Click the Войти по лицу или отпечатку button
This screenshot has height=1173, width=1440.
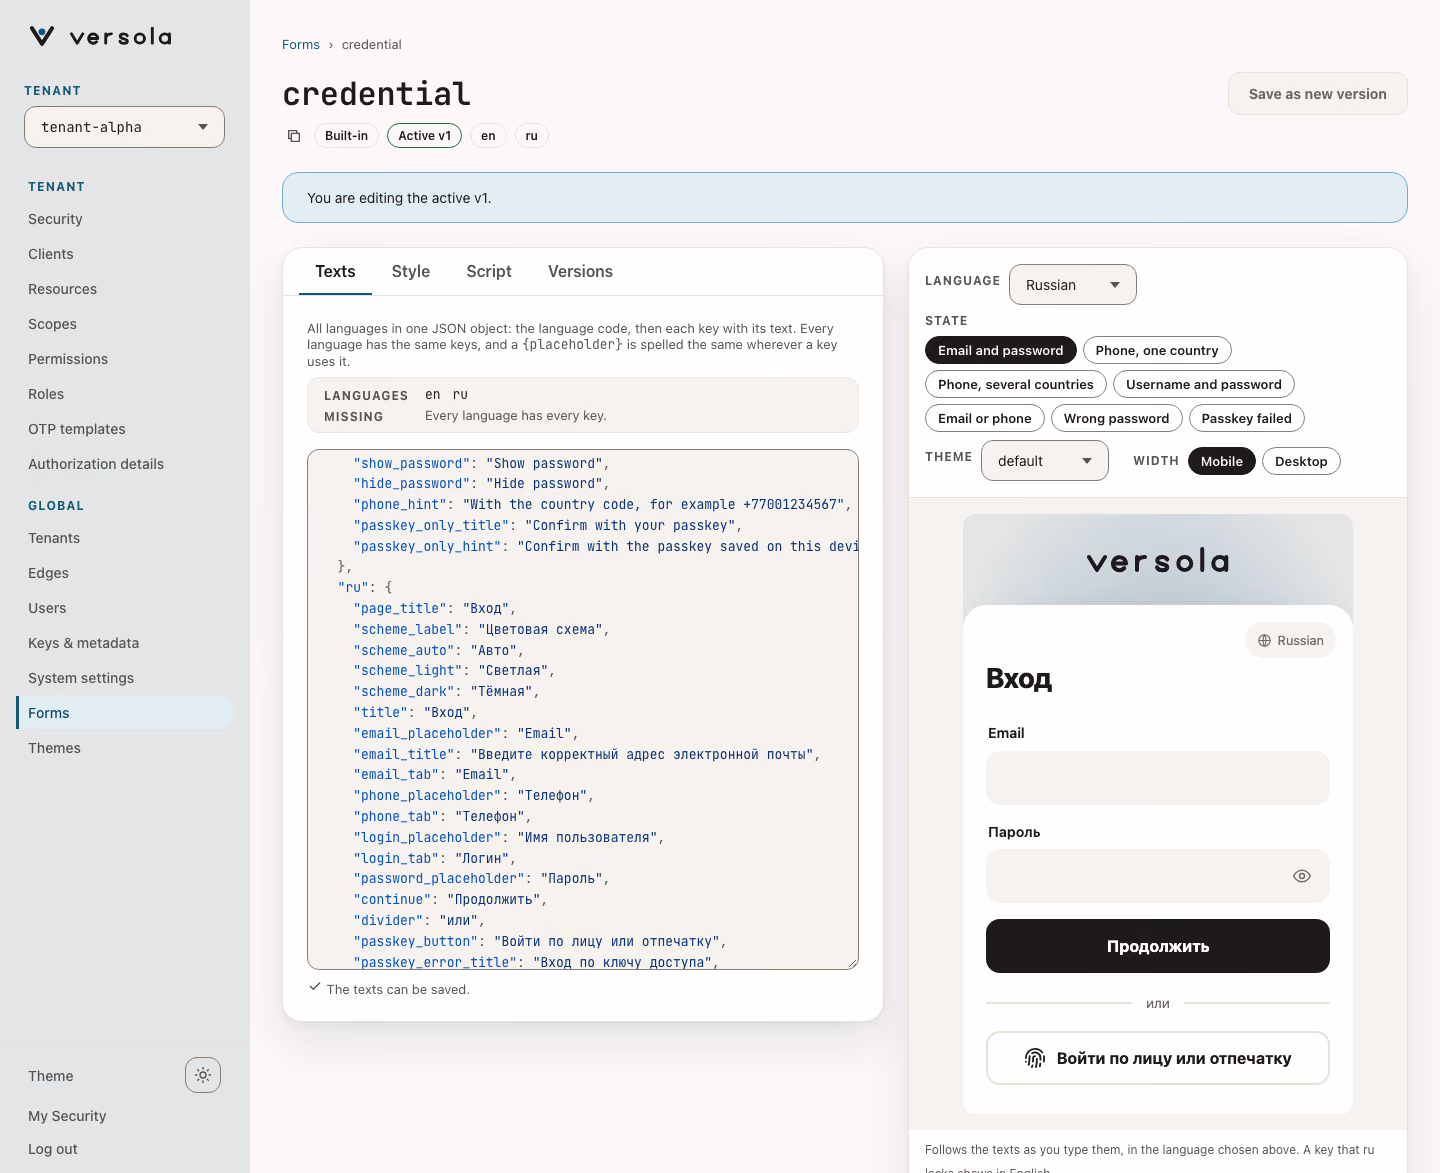(1158, 1058)
